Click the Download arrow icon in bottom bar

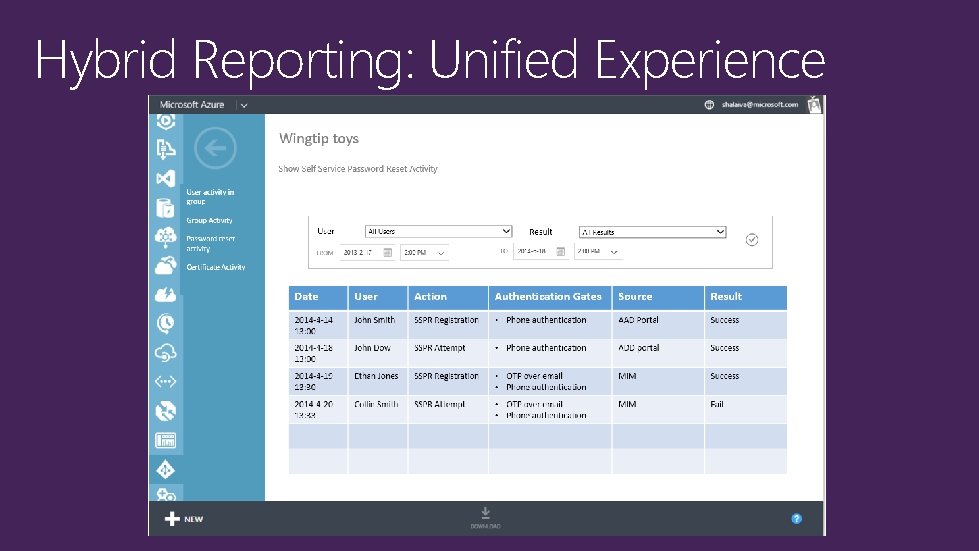click(x=485, y=513)
